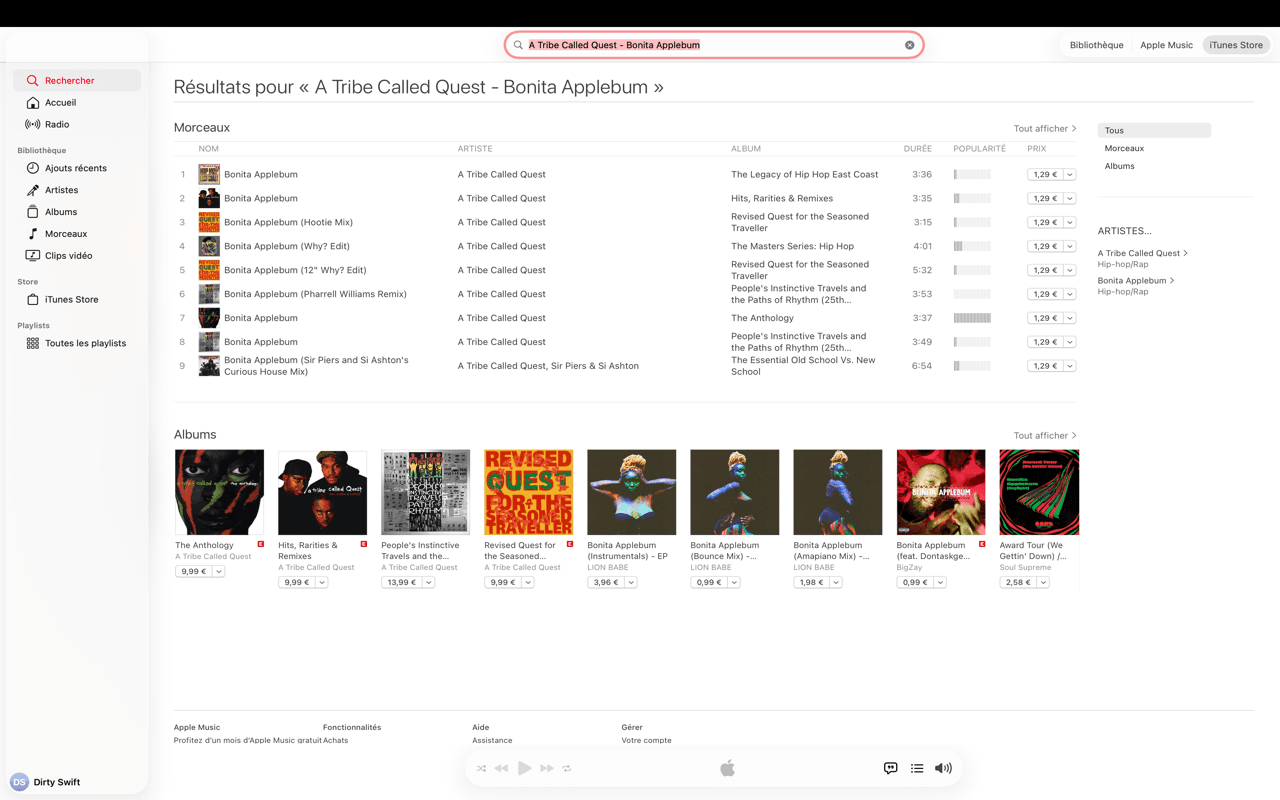This screenshot has width=1280, height=800.
Task: Open Bonita Applebum artist link
Action: click(x=1135, y=281)
